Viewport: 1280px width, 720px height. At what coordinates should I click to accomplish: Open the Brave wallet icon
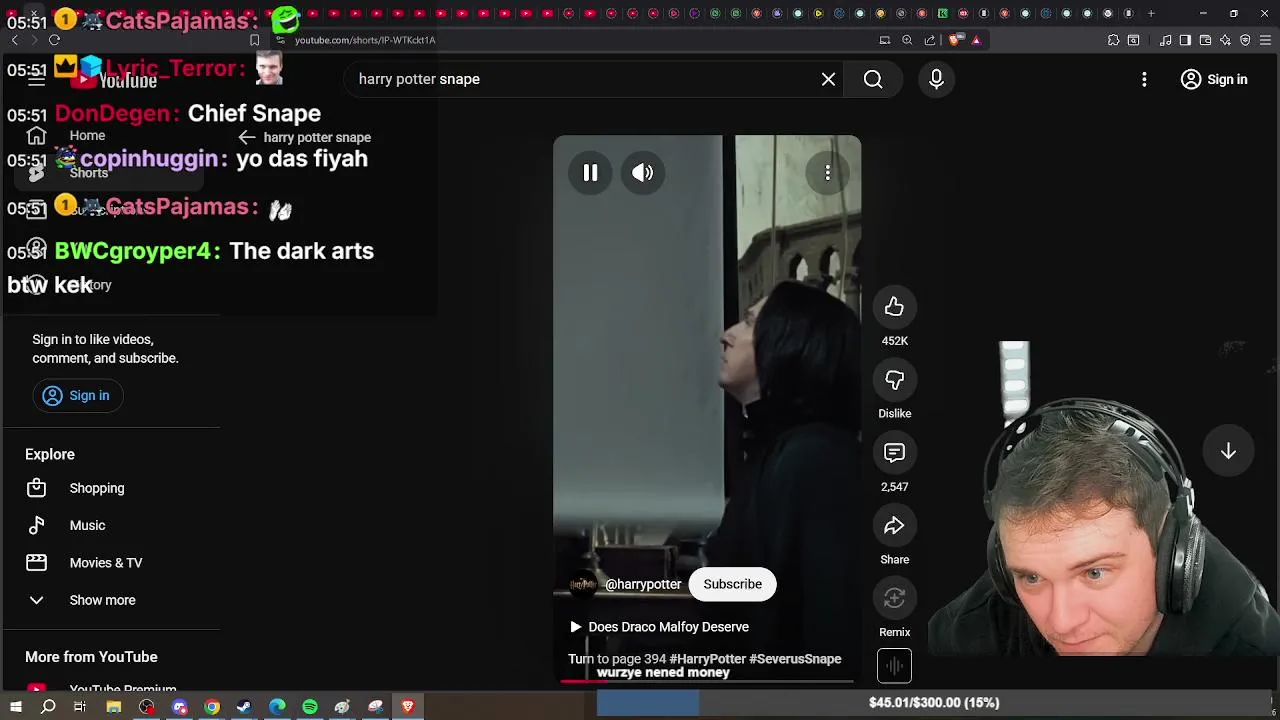(1205, 40)
